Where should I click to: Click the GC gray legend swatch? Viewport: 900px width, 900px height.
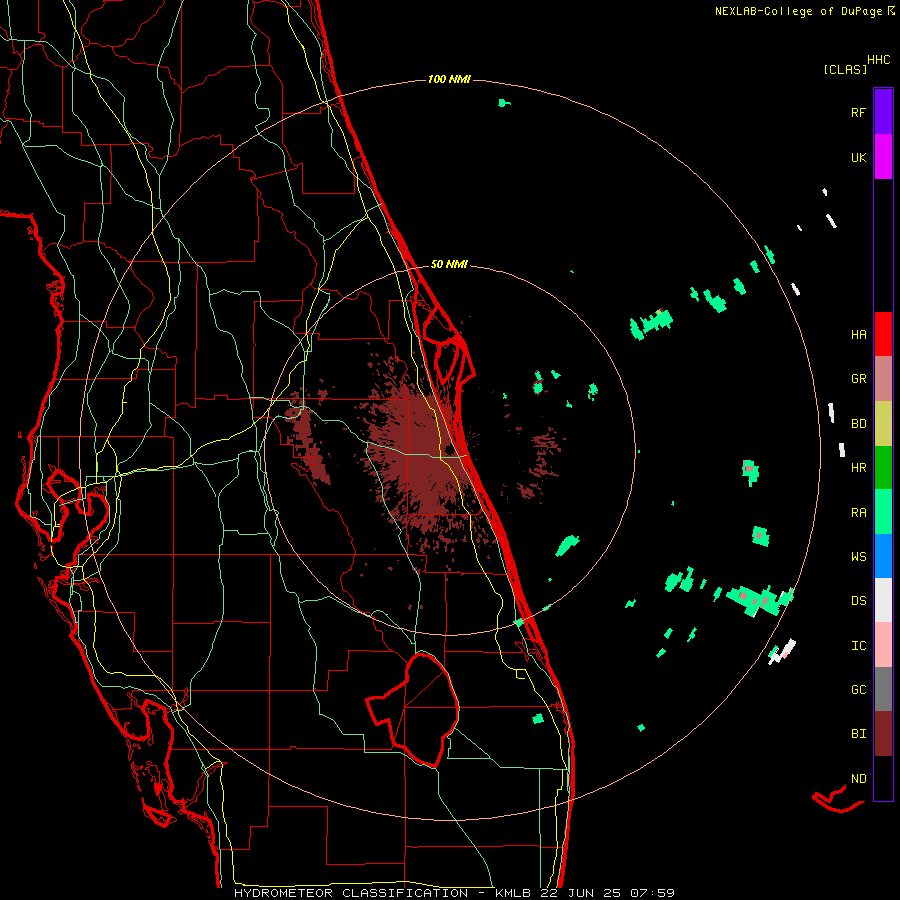point(883,689)
